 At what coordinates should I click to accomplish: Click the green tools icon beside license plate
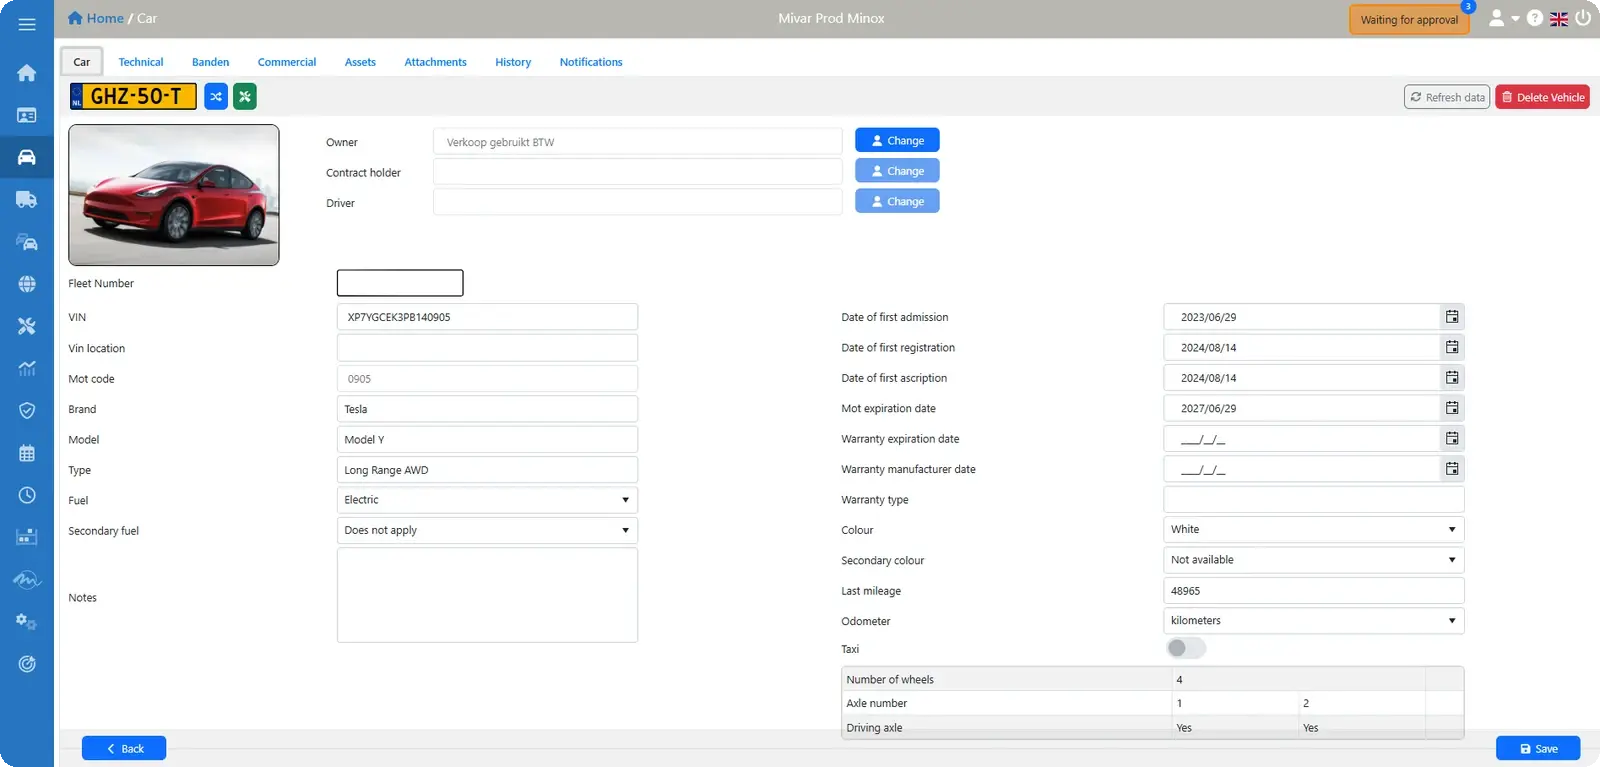[245, 96]
